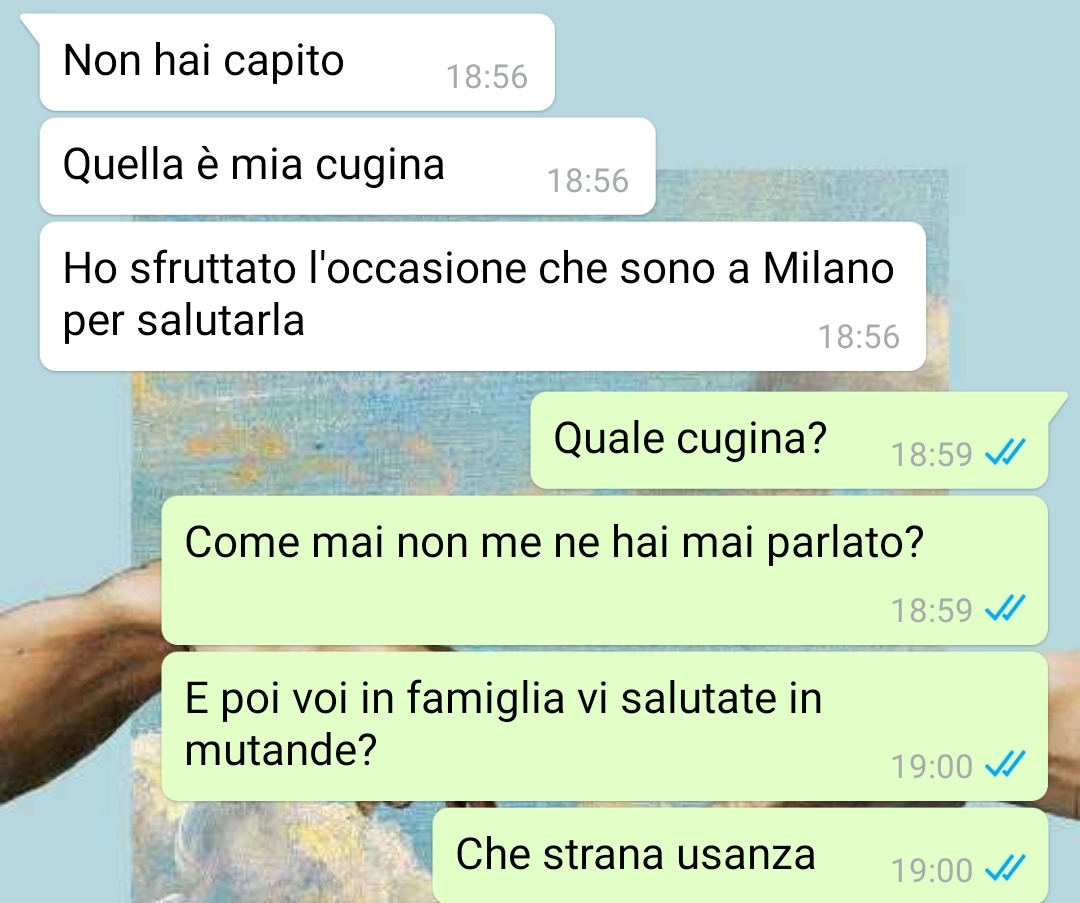The height and width of the screenshot is (903, 1080).
Task: Click the 19:00 timestamp on the 'mutande?' message
Action: pos(931,766)
